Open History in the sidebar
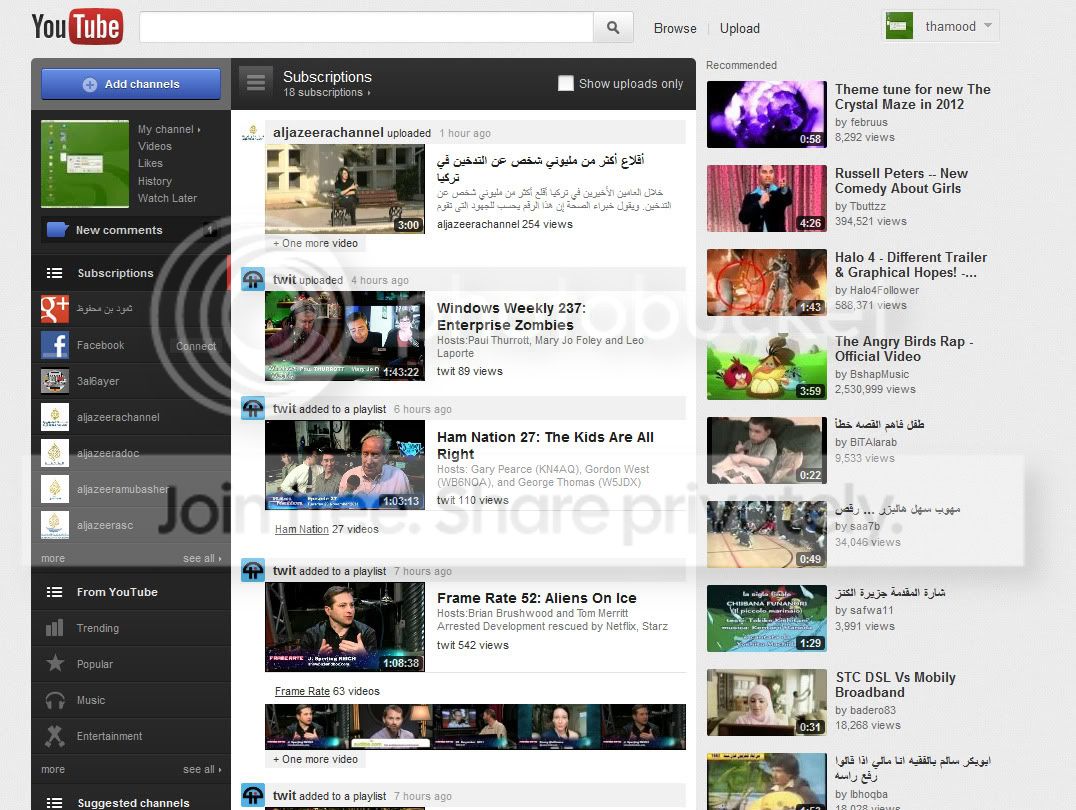This screenshot has width=1076, height=810. coord(154,181)
